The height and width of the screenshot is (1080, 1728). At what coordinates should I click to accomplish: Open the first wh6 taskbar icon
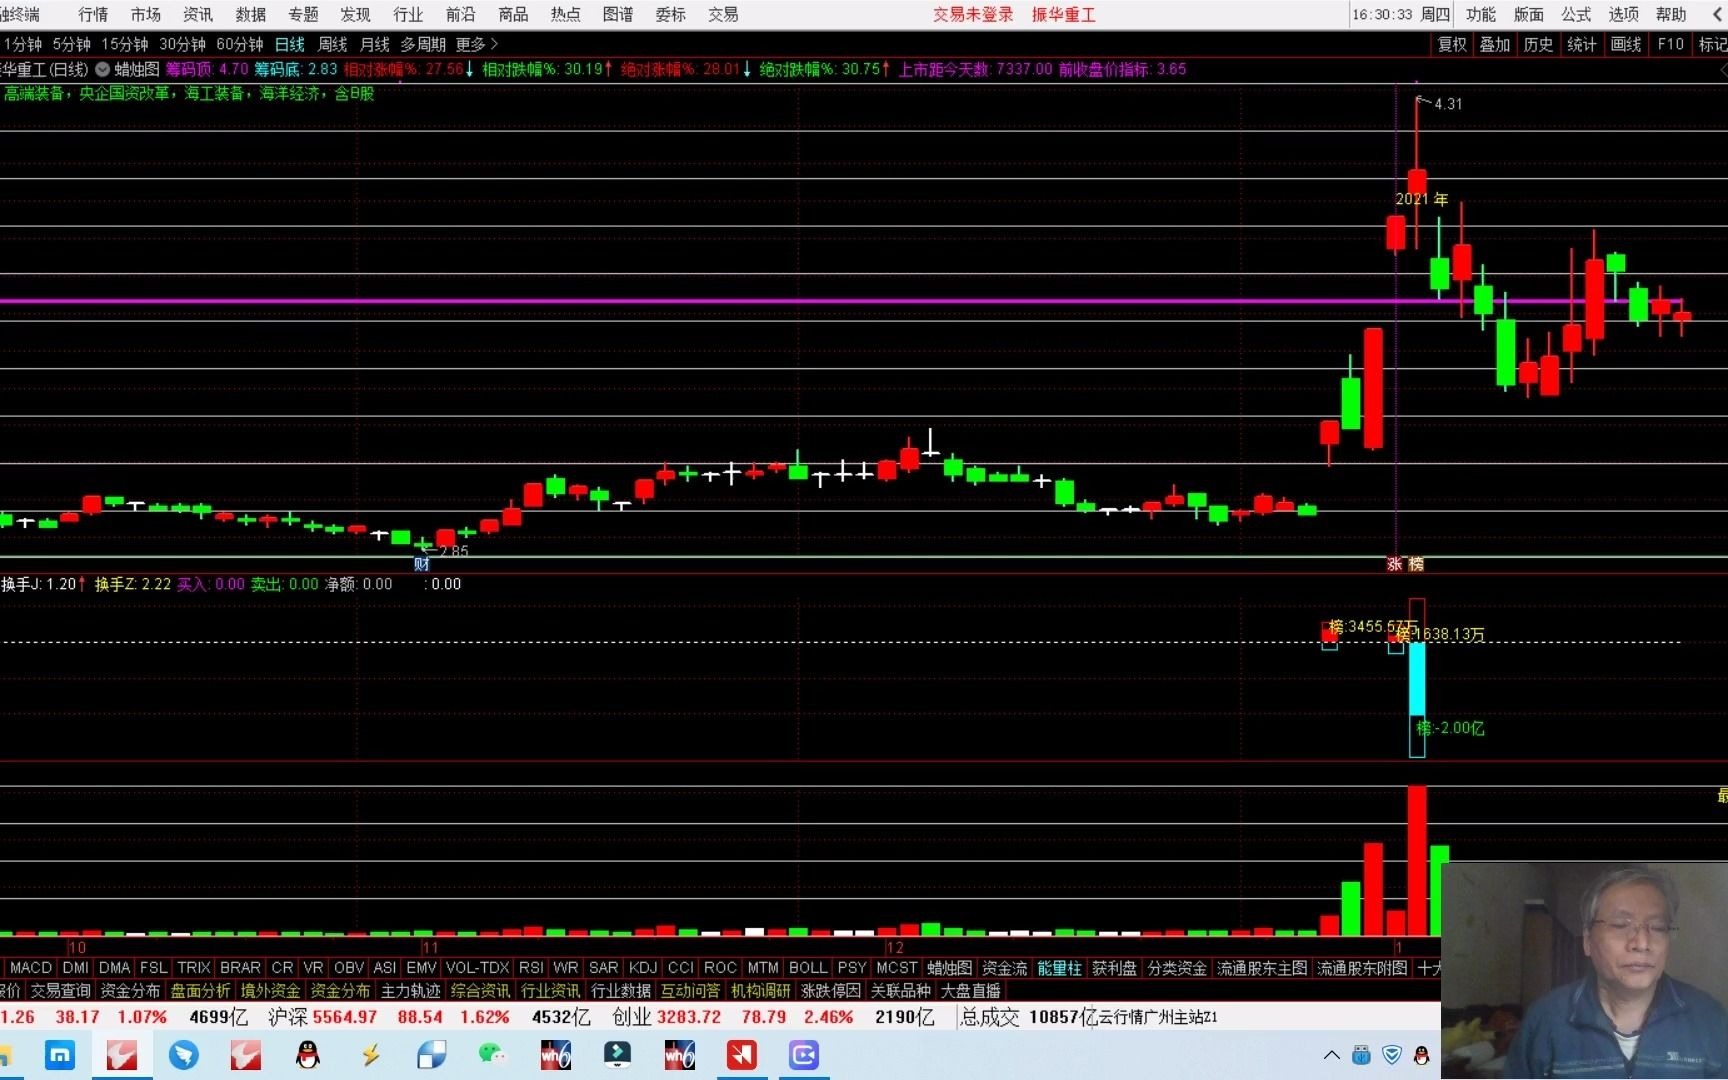[556, 1055]
